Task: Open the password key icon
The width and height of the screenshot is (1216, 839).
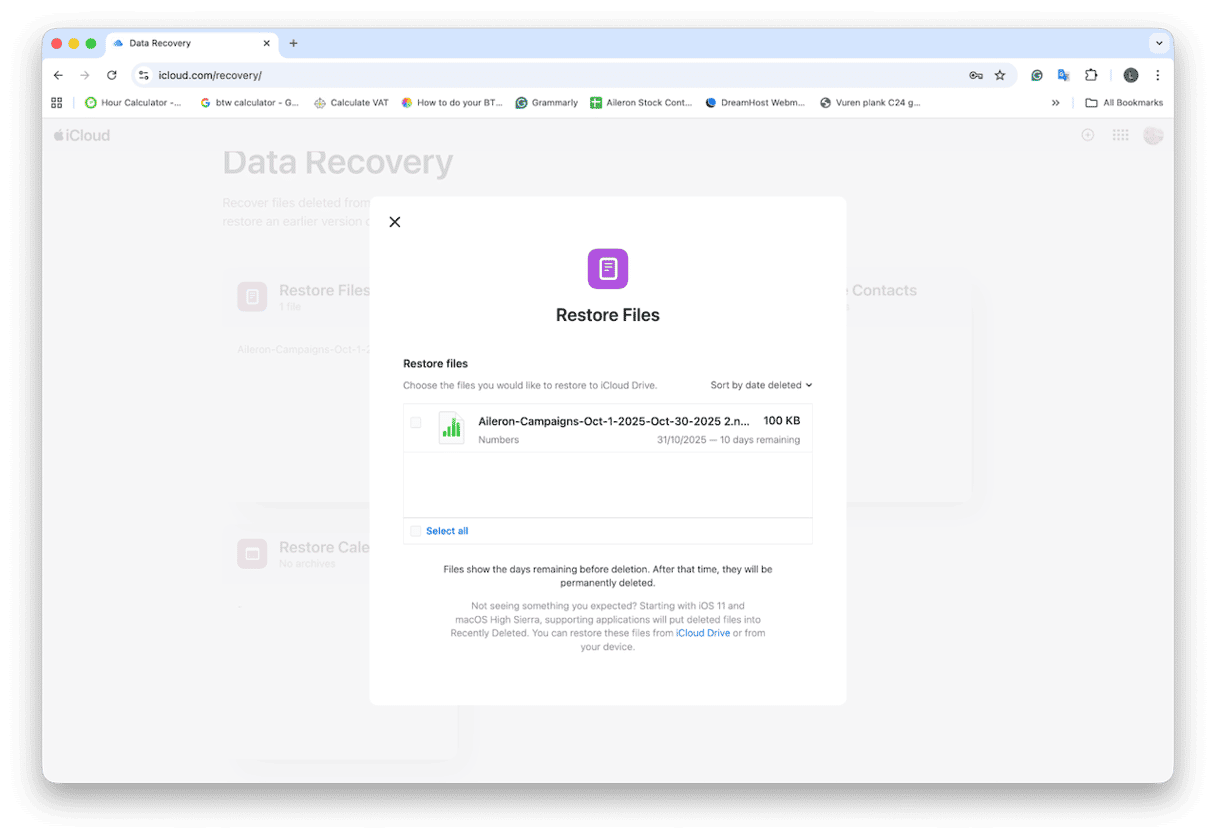Action: point(975,75)
